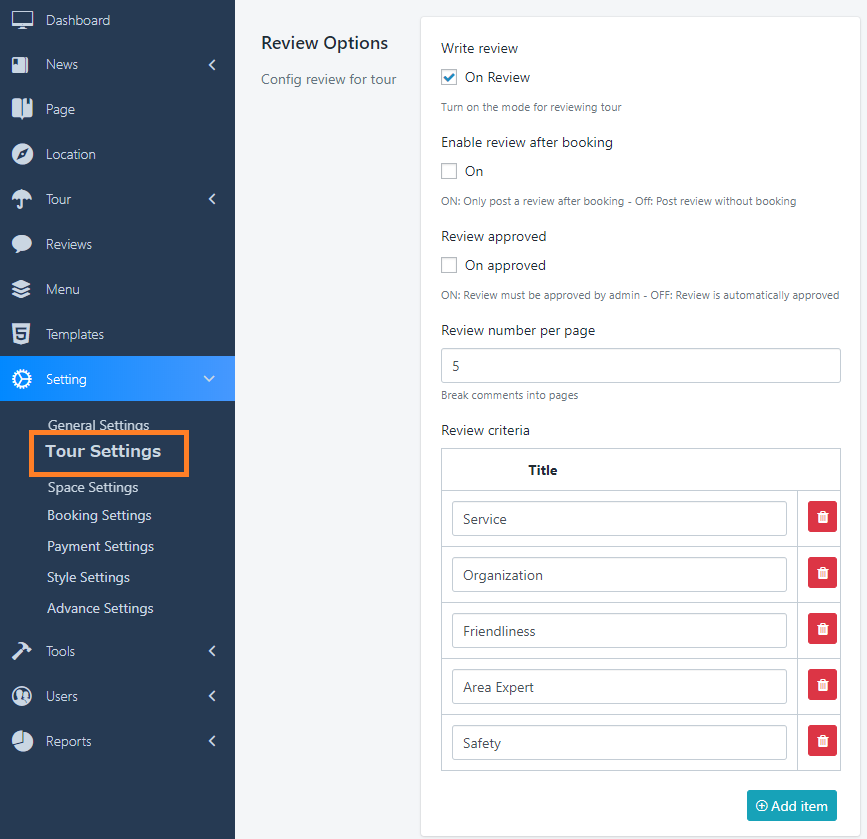Collapse the Setting menu chevron
This screenshot has width=867, height=839.
coord(209,379)
